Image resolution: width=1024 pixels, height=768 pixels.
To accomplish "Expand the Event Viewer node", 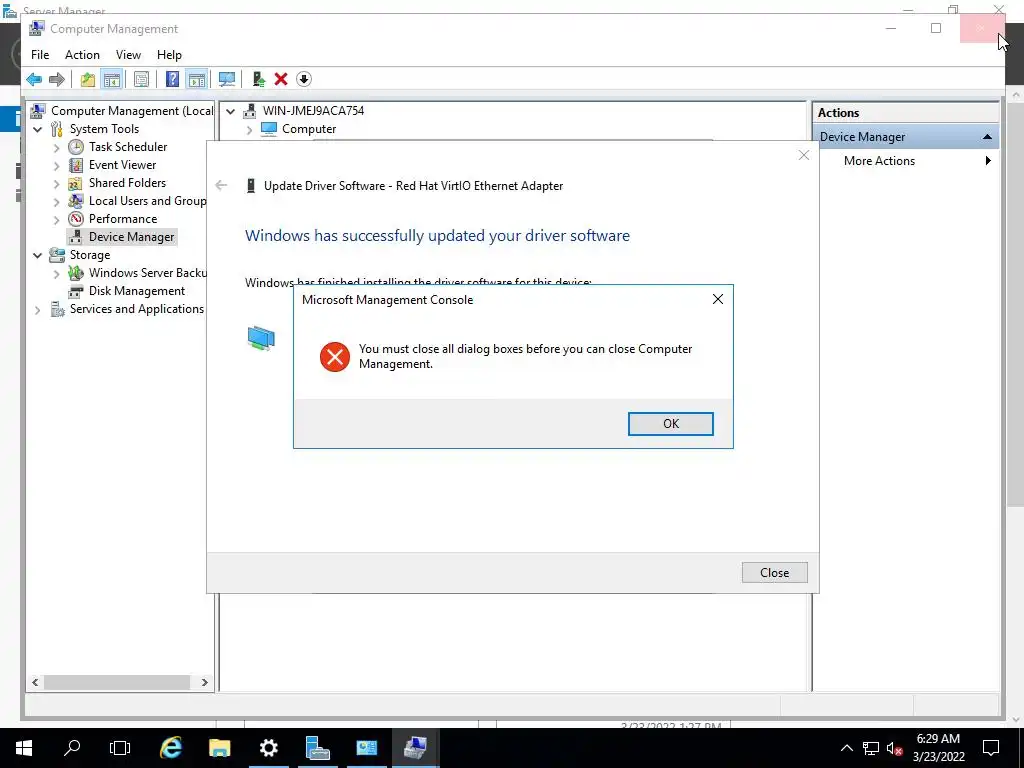I will [x=57, y=165].
